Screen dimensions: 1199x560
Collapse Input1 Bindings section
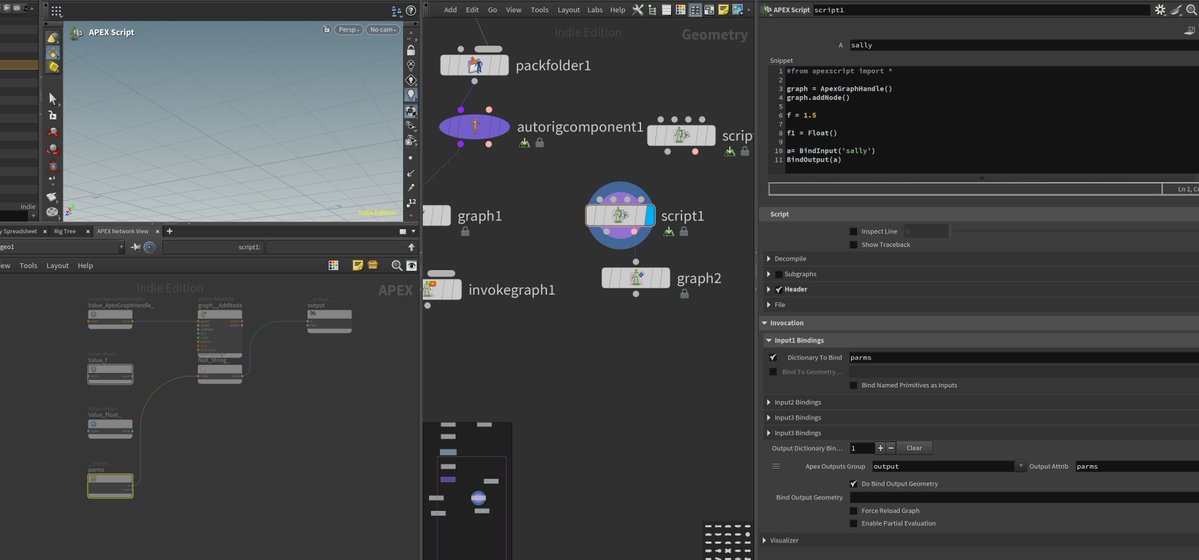coord(768,340)
